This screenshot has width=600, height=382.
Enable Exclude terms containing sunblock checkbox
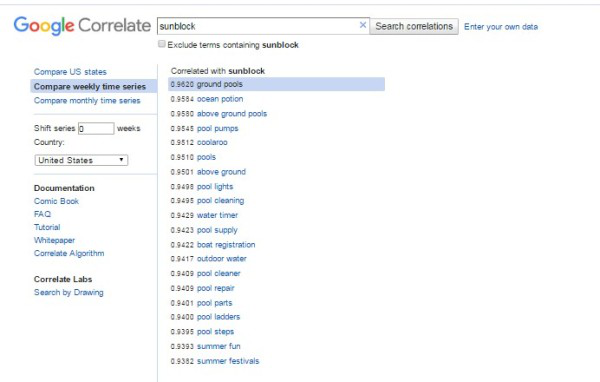162,44
